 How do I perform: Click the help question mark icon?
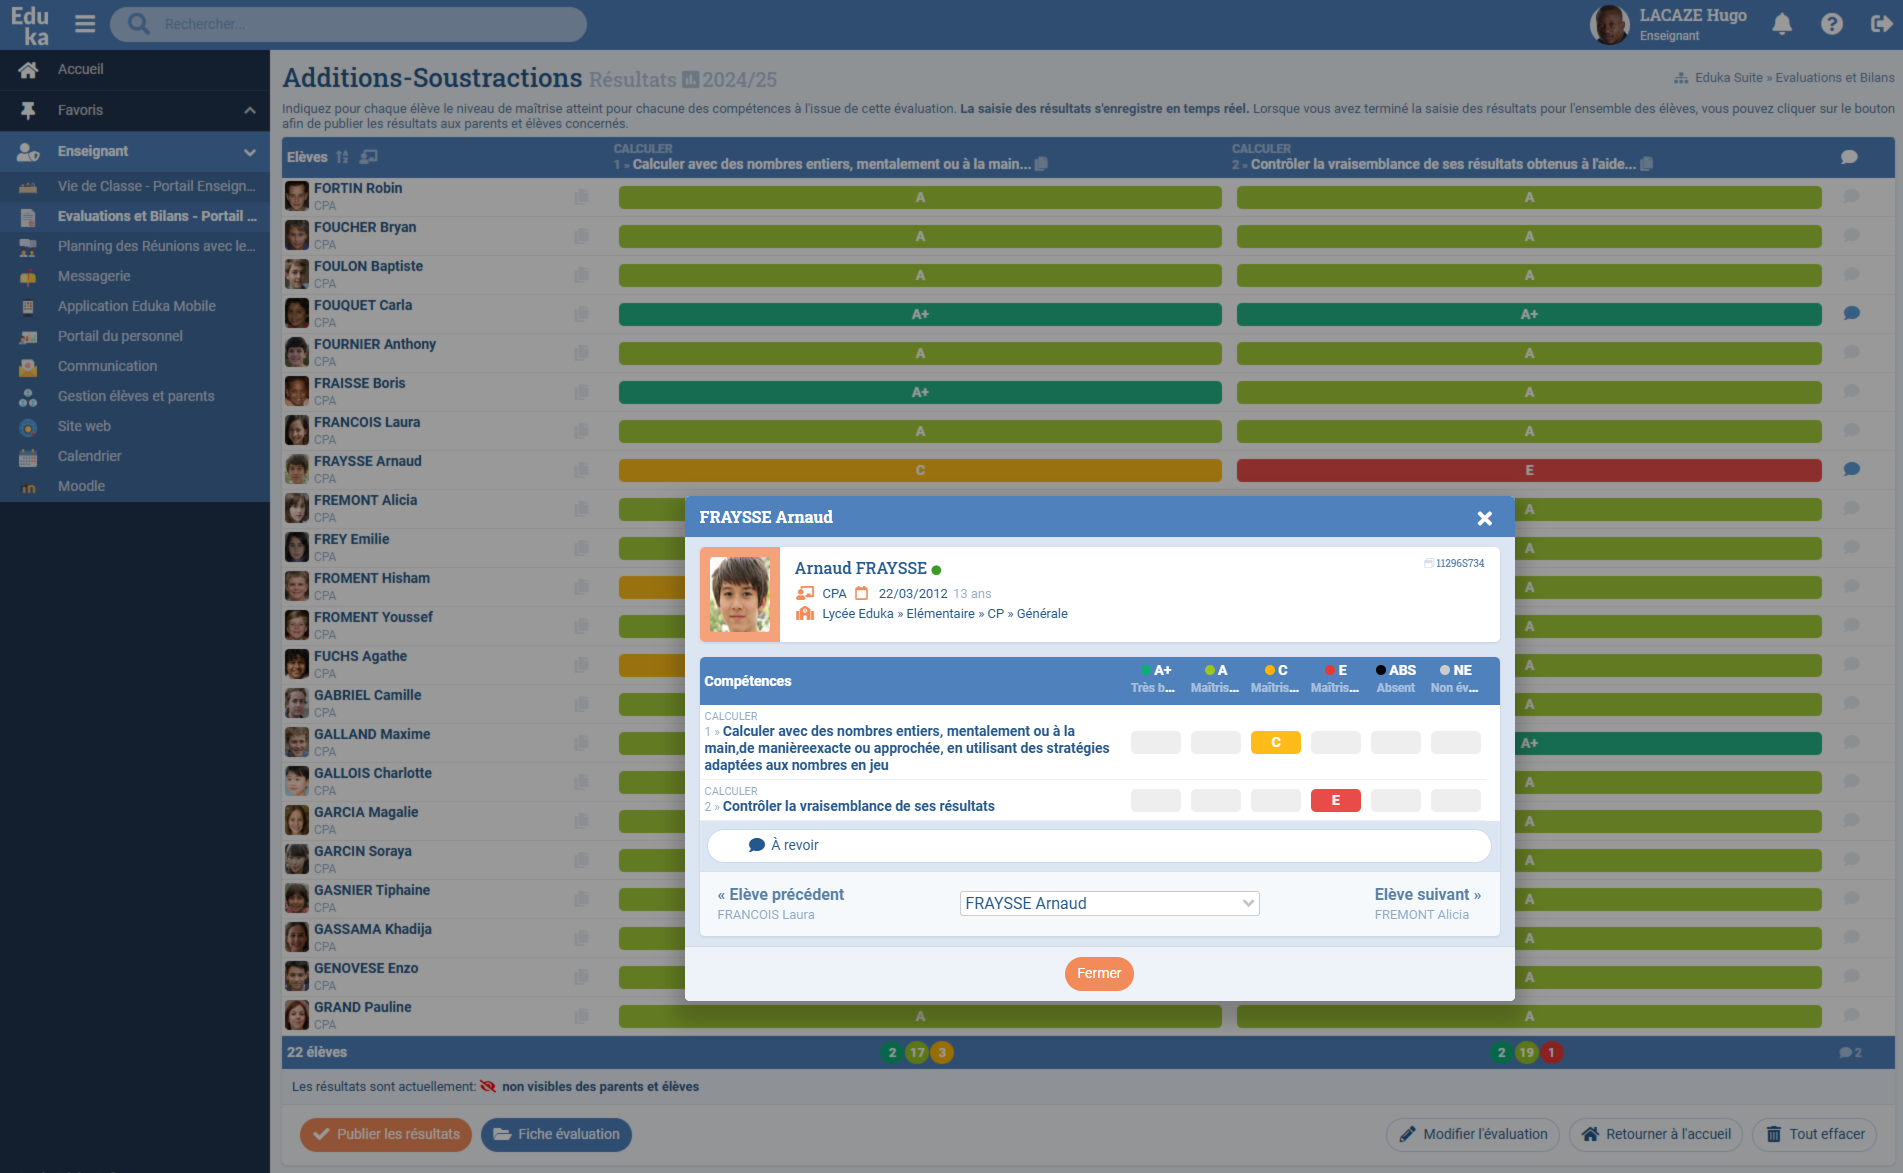[1832, 24]
